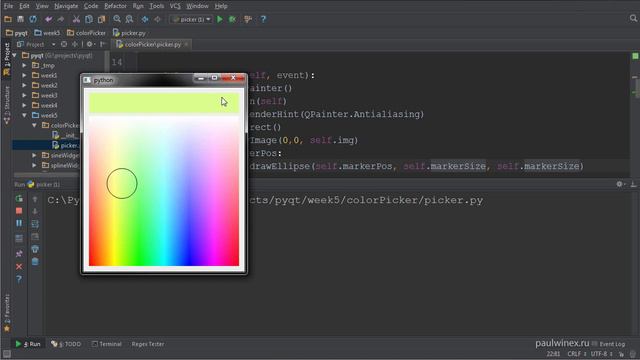
Task: Close the colorPicker\picker.py editor tab
Action: [x=186, y=44]
